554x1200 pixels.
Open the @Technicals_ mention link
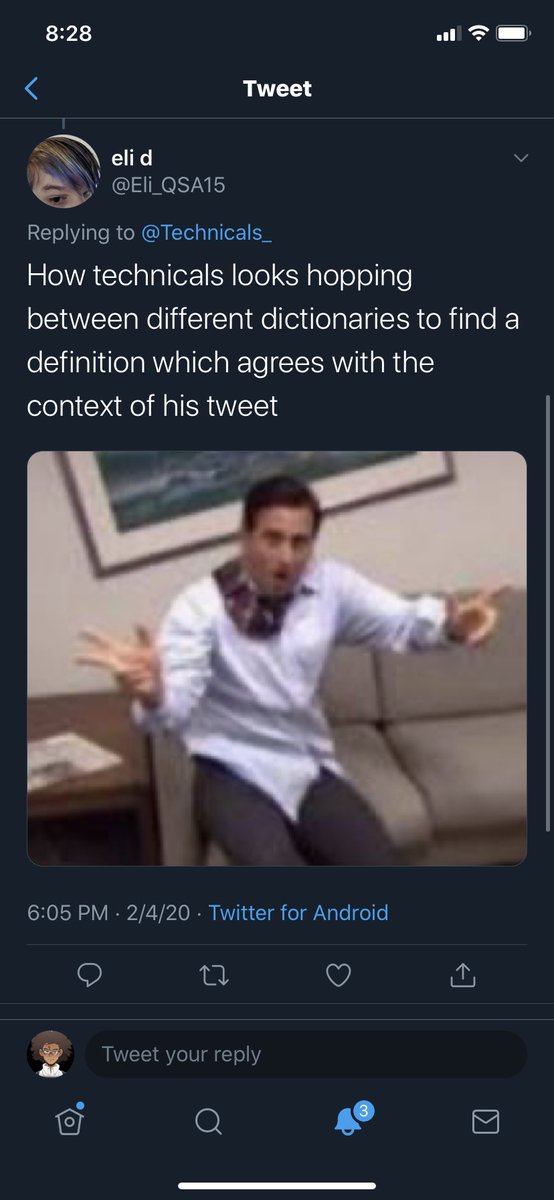click(206, 232)
